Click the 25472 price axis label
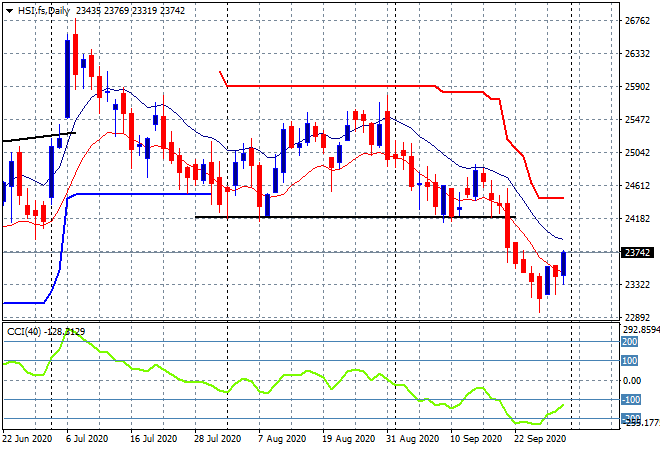Screen dimensions: 660x450 coord(637,120)
